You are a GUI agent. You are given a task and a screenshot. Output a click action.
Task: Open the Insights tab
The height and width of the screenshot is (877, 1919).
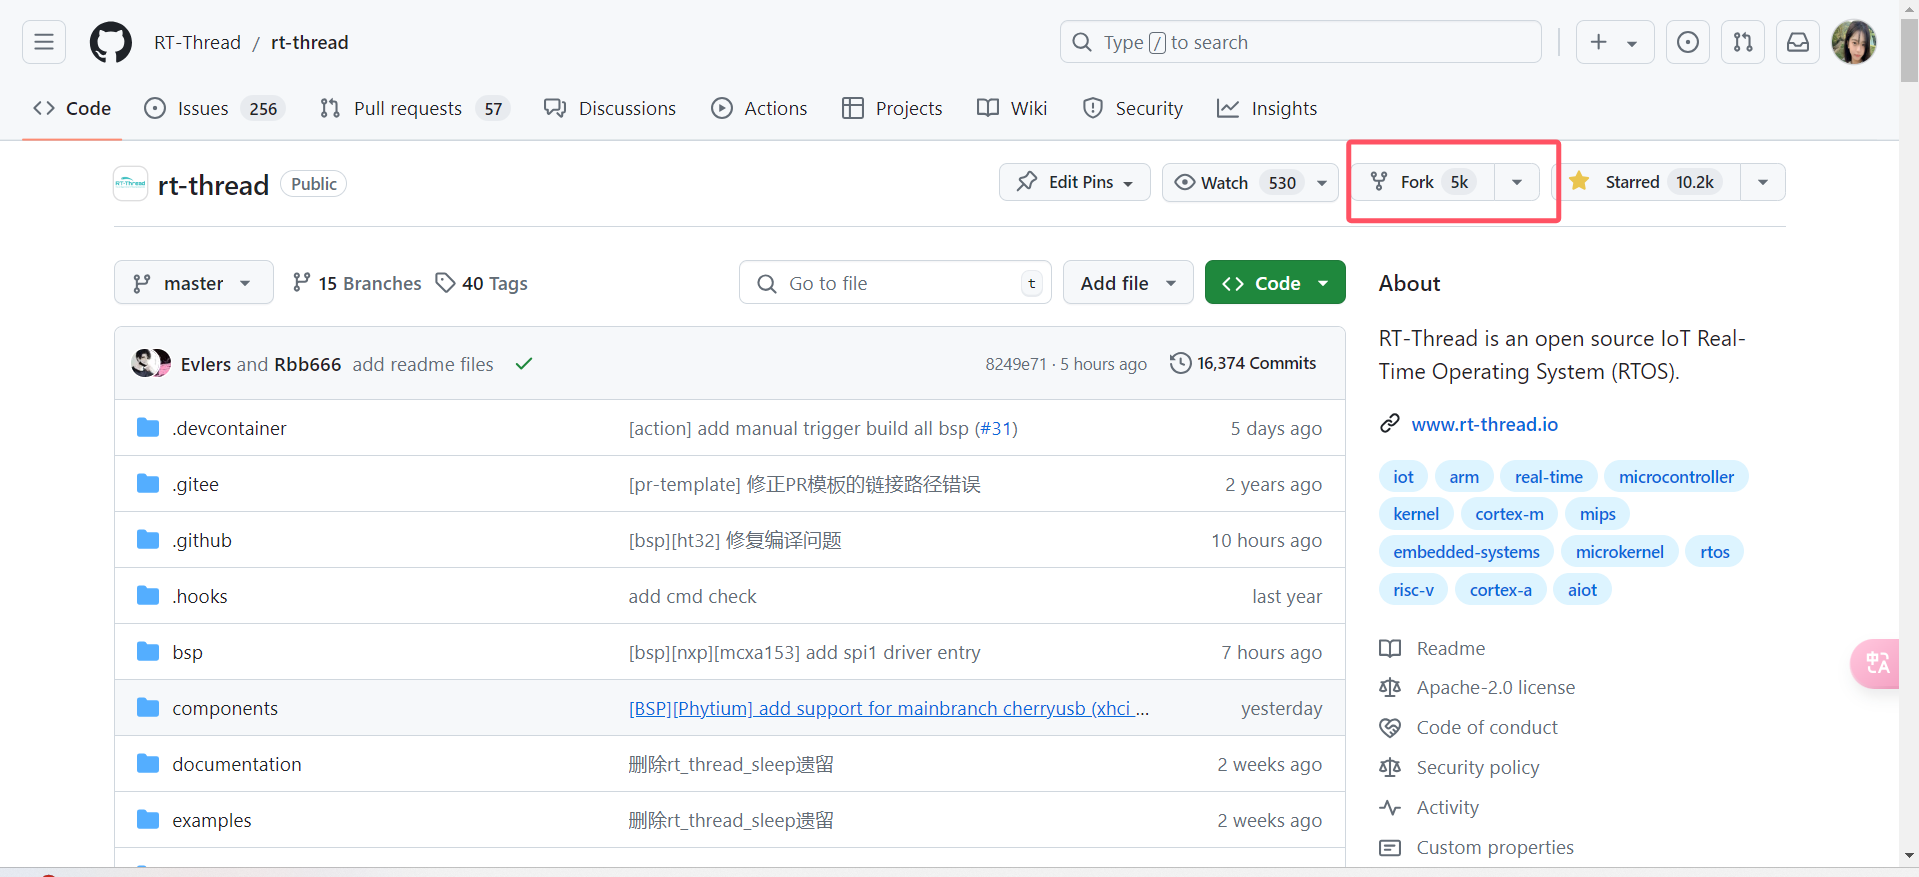click(1267, 108)
